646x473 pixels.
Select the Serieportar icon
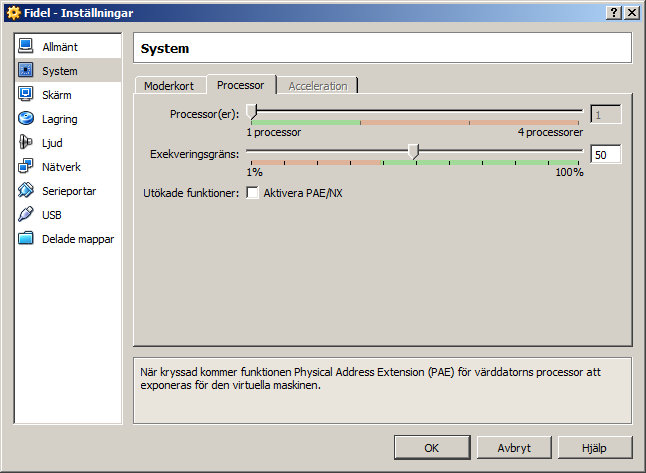(26, 191)
